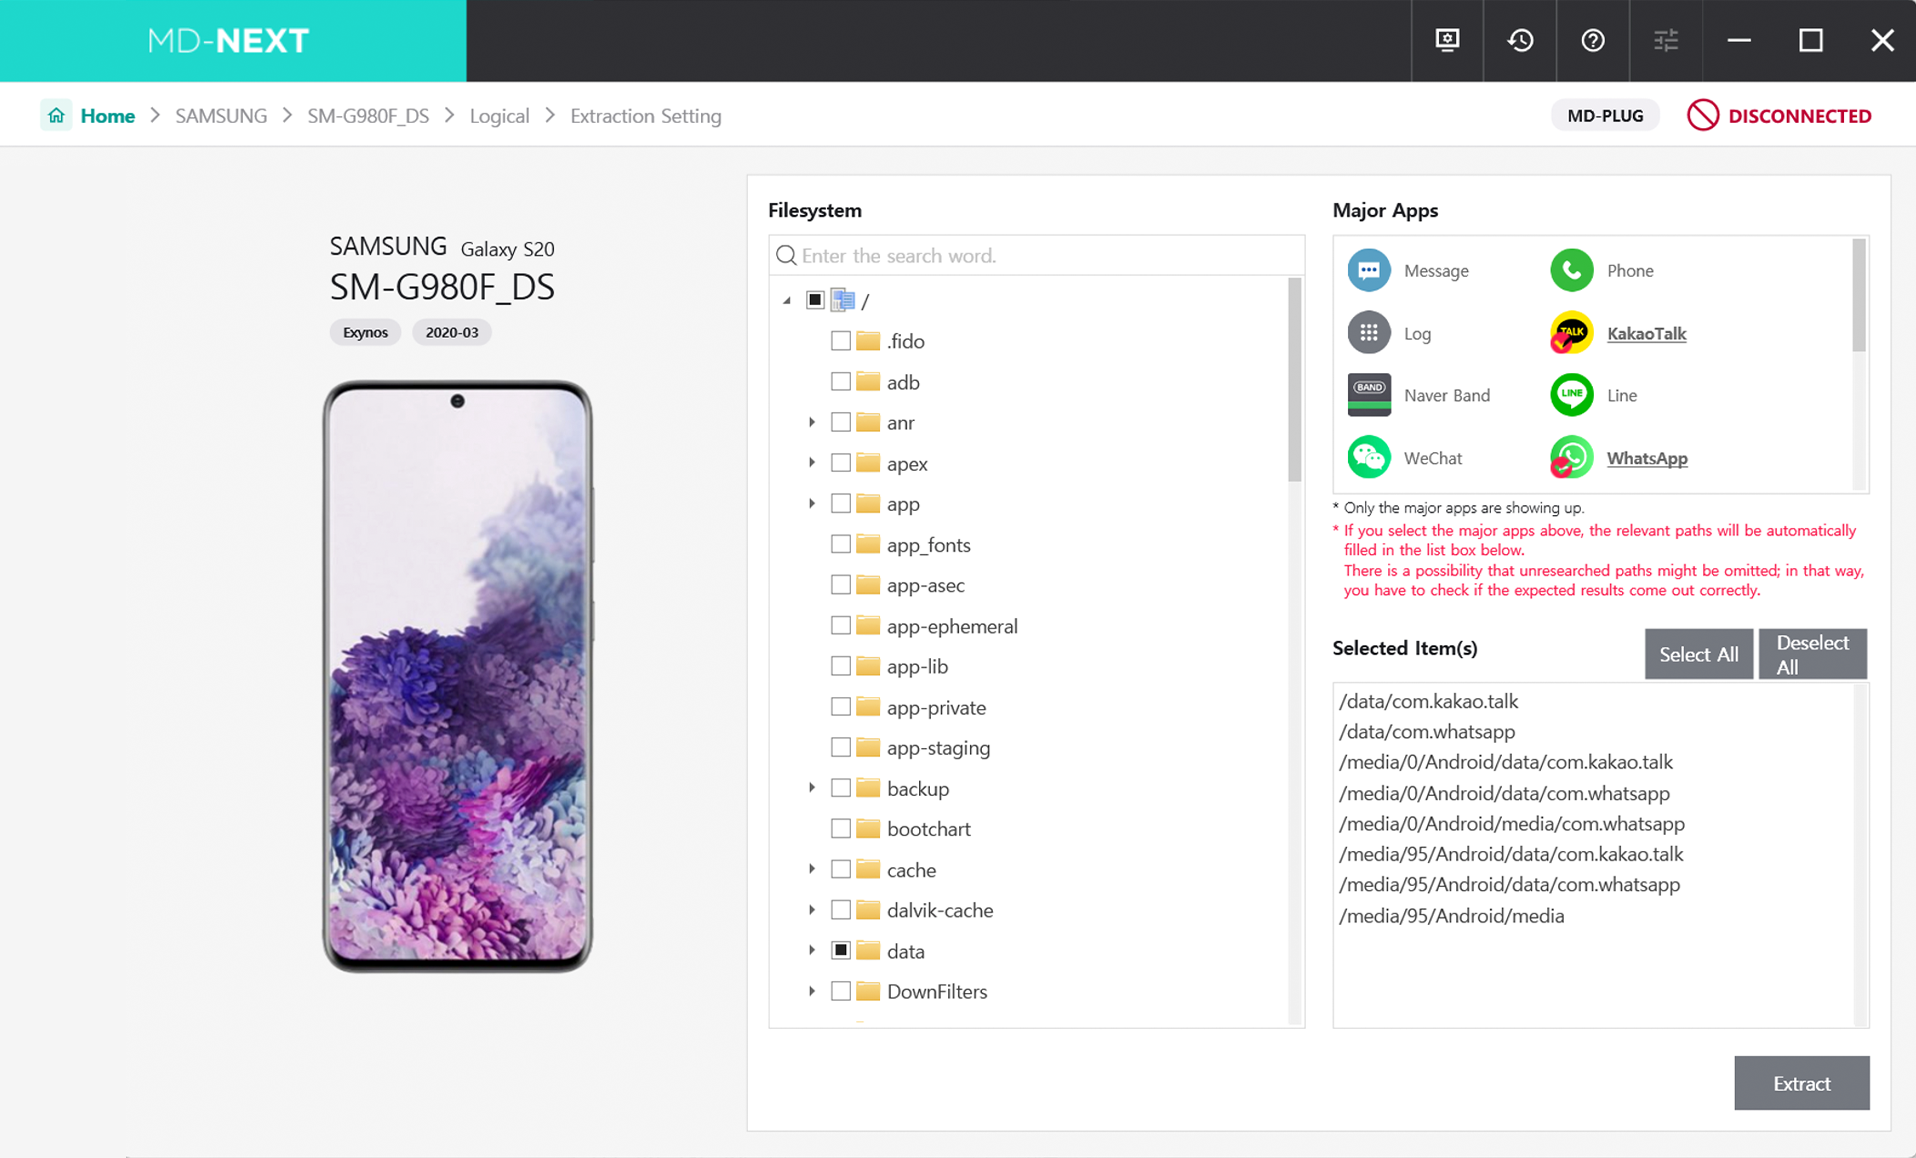Image resolution: width=1916 pixels, height=1158 pixels.
Task: Deselect the WhatsApp app icon
Action: (1572, 458)
